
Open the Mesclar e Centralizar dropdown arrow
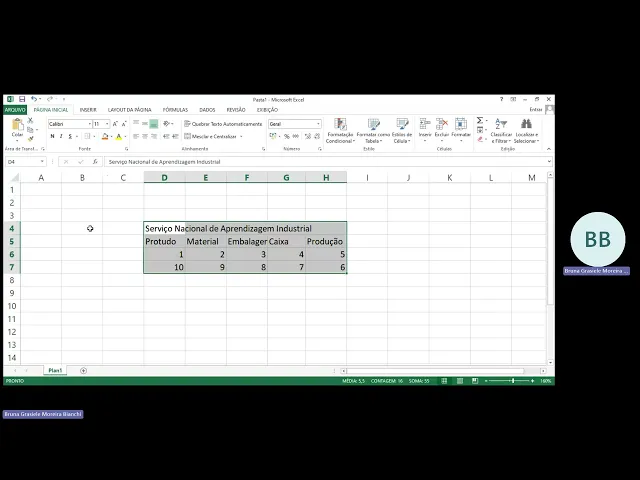[x=241, y=136]
